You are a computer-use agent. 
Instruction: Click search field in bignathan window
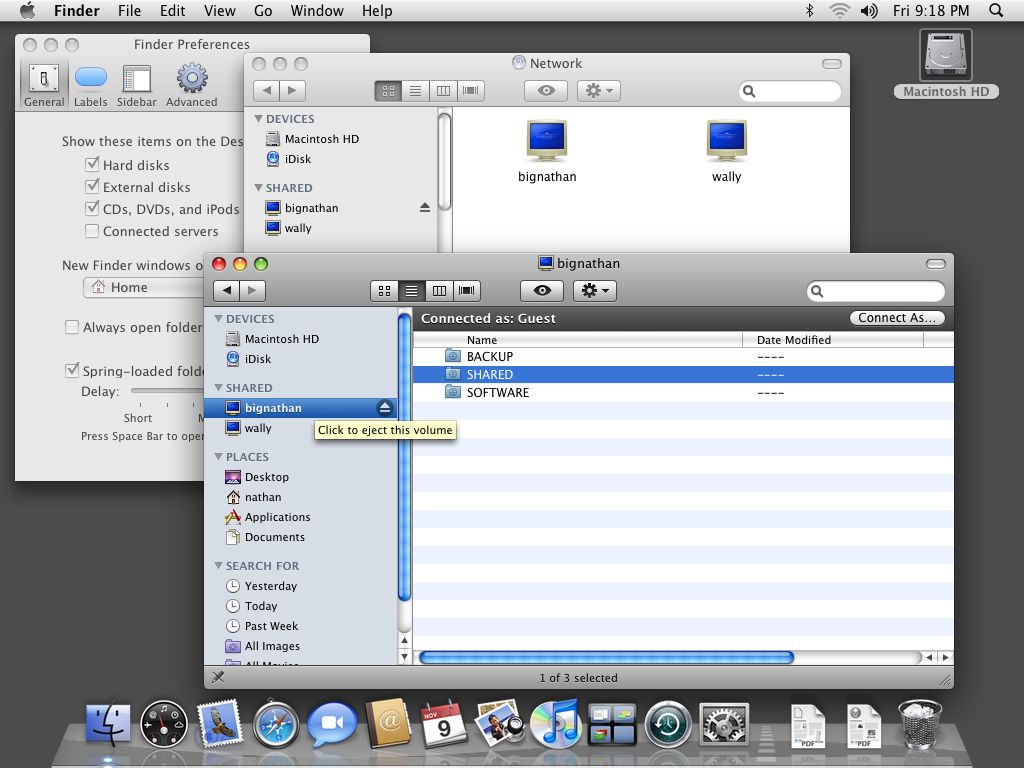(x=875, y=291)
